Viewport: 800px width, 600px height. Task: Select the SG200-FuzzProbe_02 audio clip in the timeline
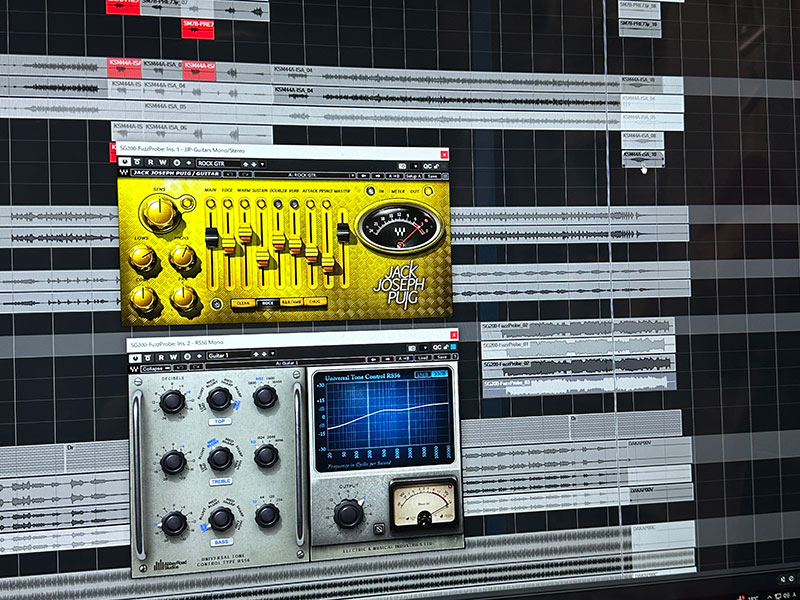[578, 330]
